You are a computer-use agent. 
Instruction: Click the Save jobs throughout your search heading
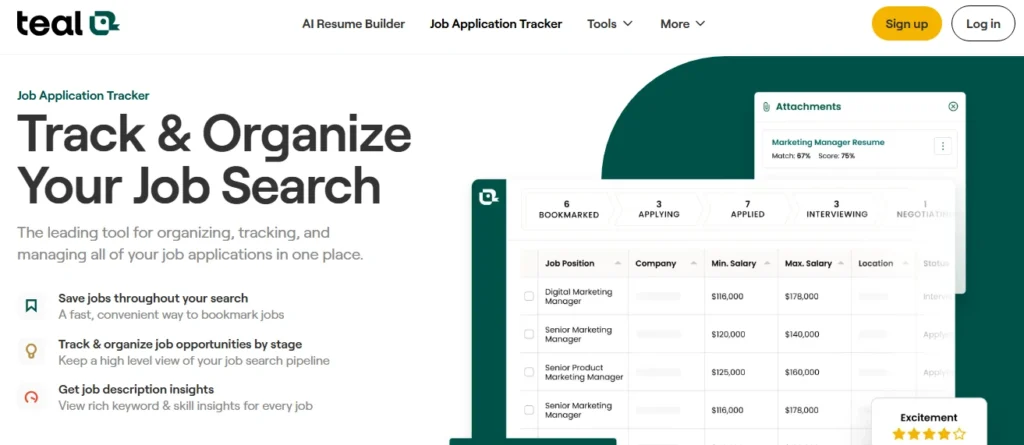153,298
